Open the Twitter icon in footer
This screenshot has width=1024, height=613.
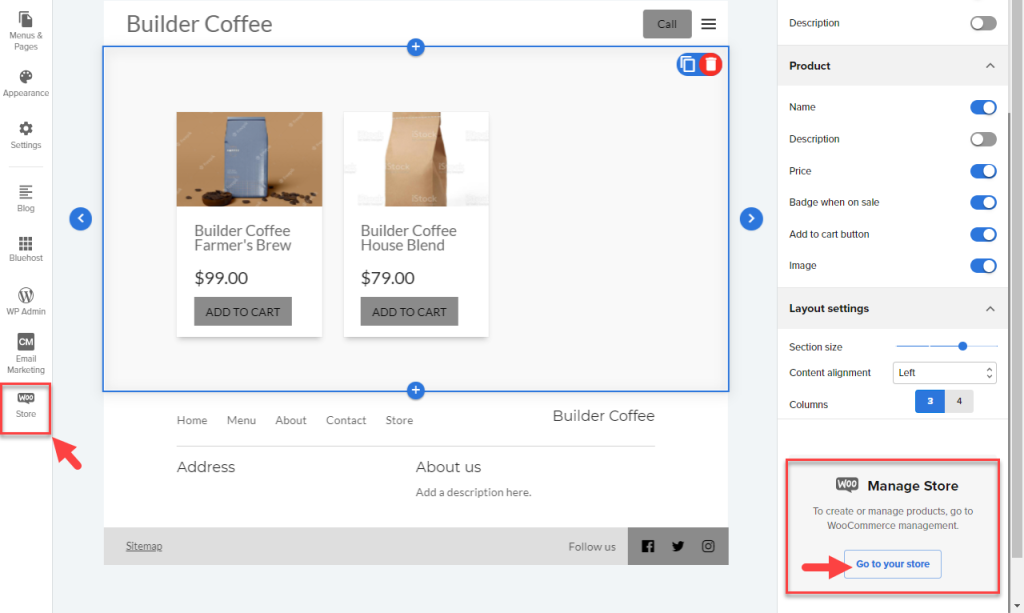coord(678,546)
